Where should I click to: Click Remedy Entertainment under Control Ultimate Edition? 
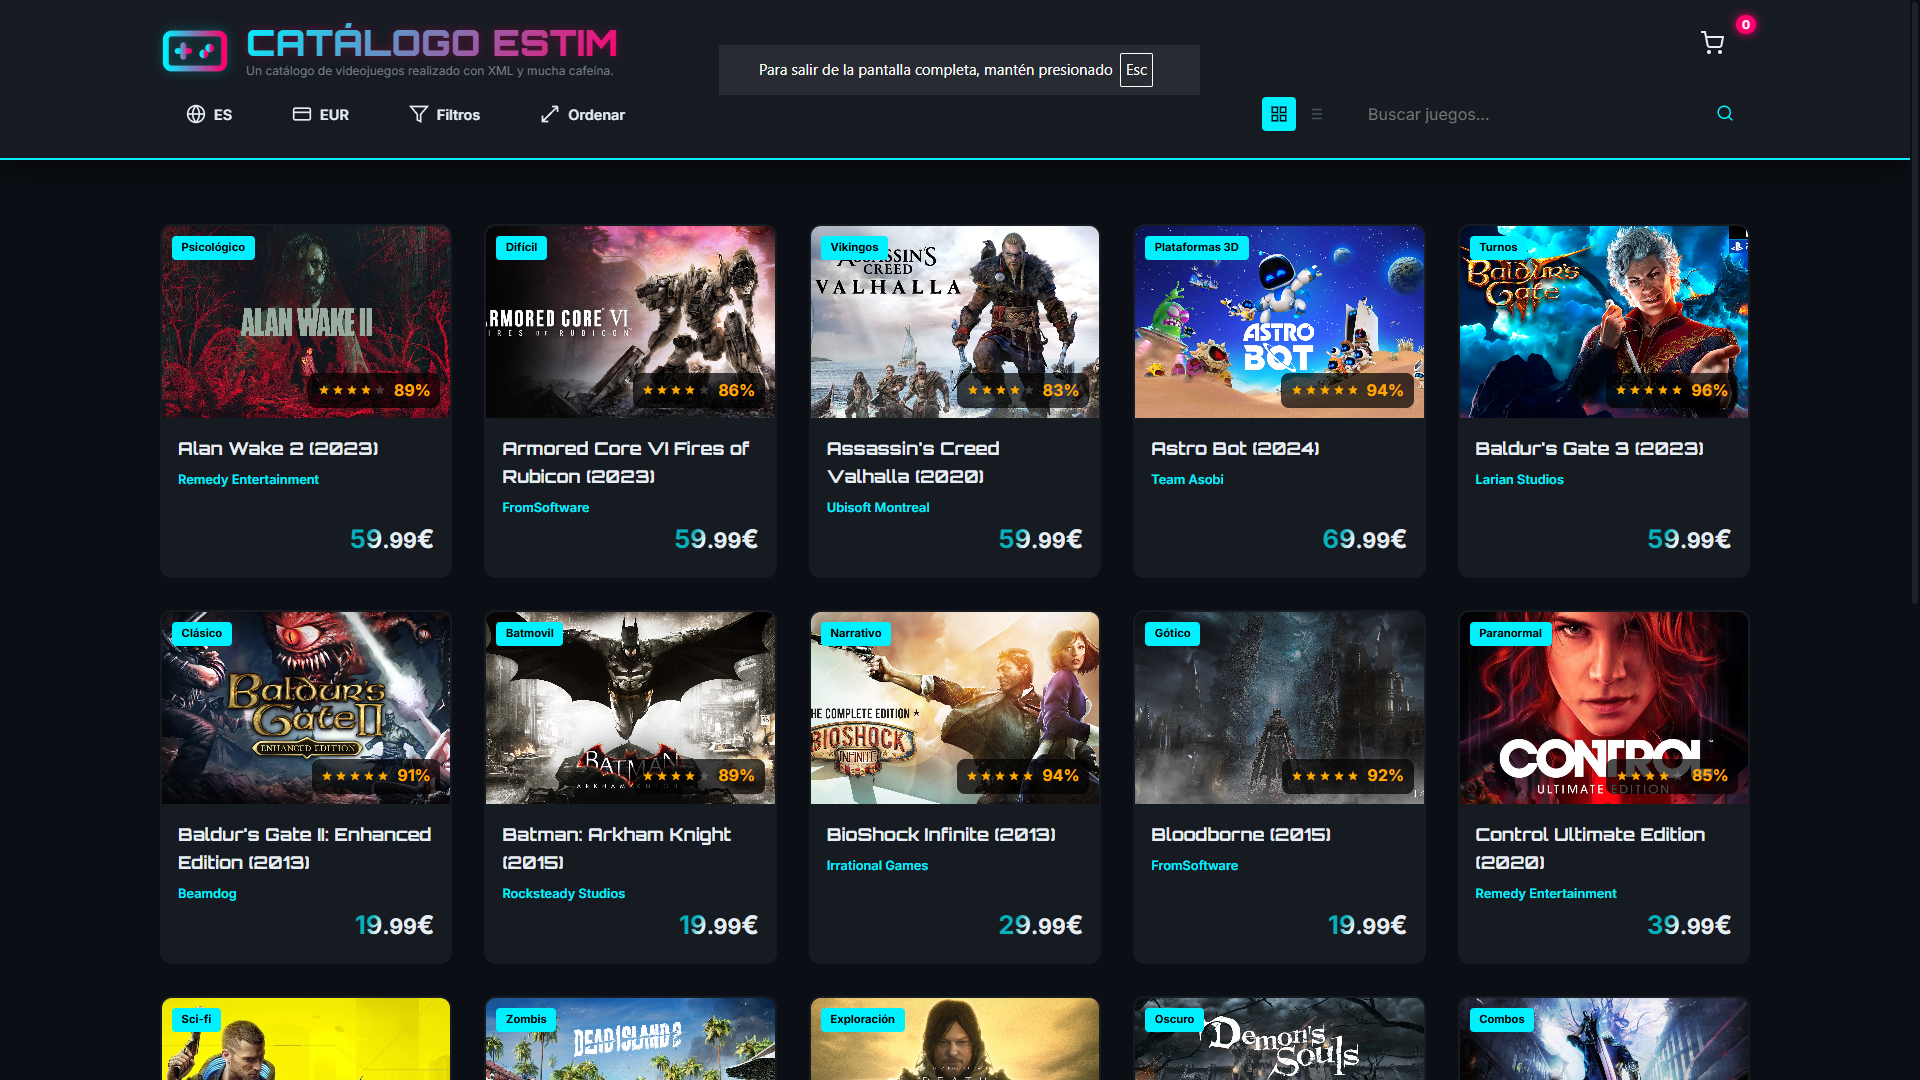tap(1545, 894)
